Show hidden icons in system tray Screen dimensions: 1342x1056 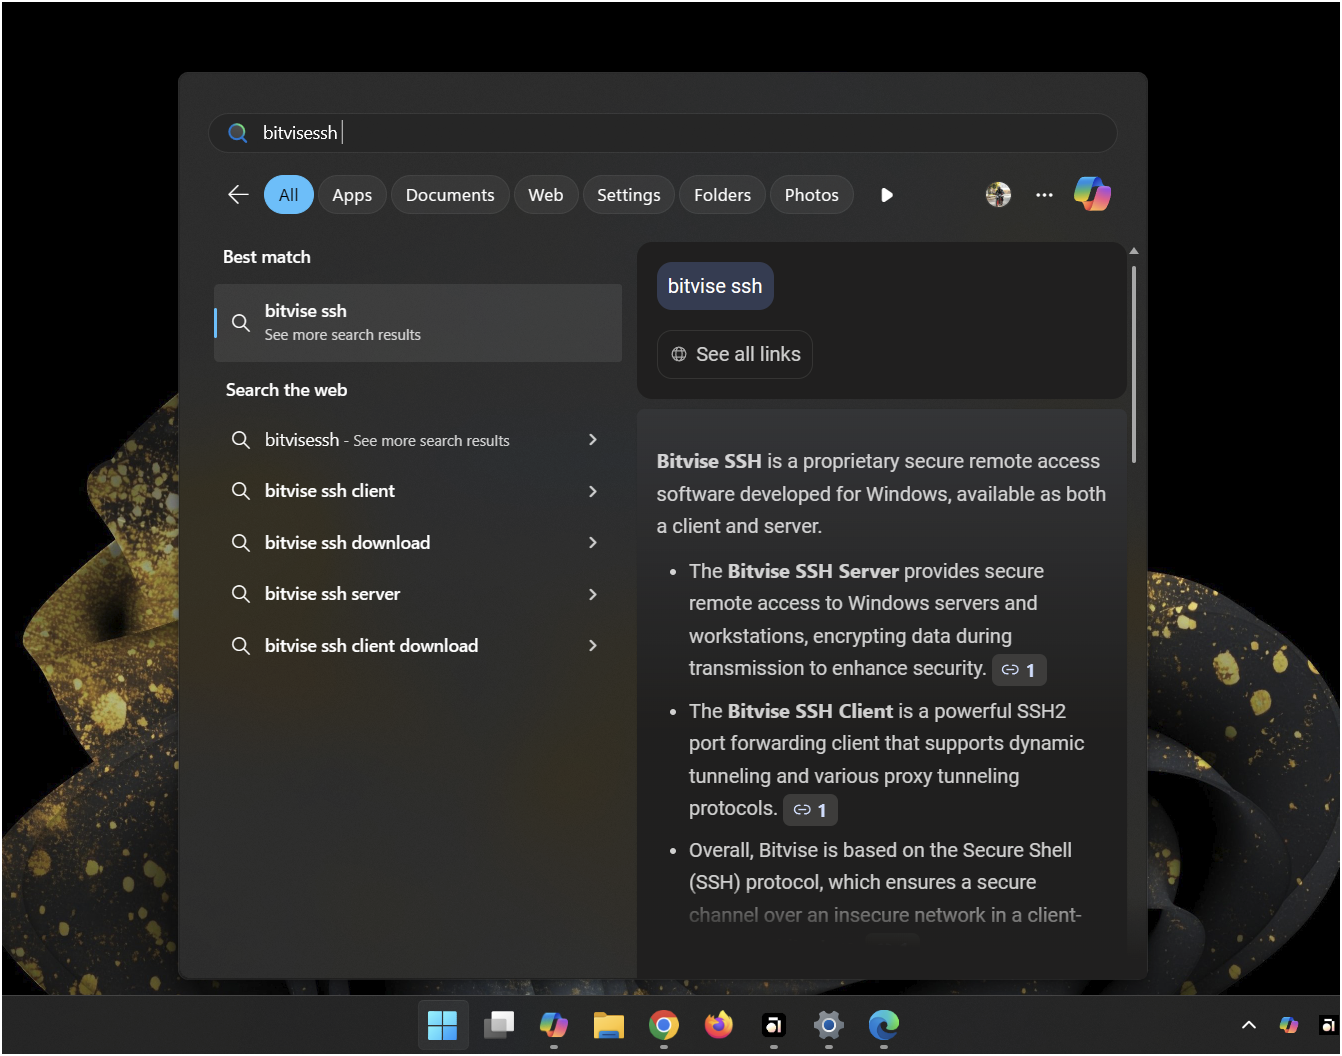pos(1249,1025)
